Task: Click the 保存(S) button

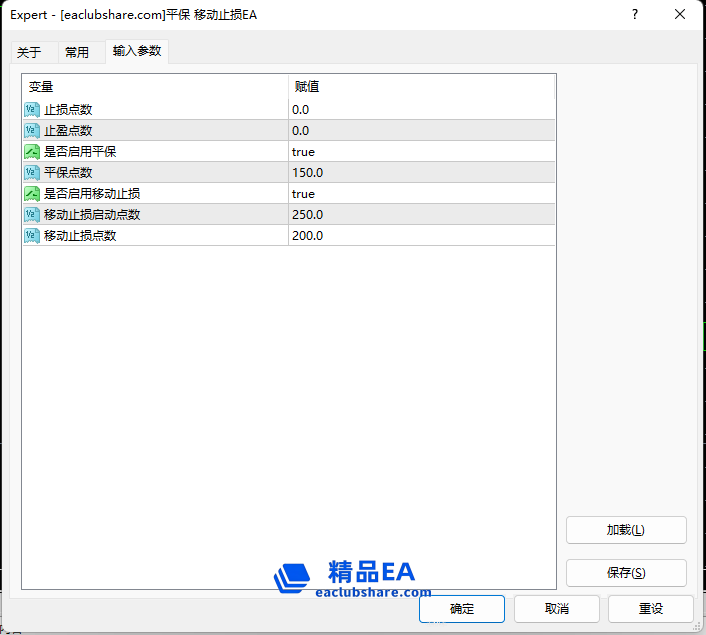Action: pos(626,573)
